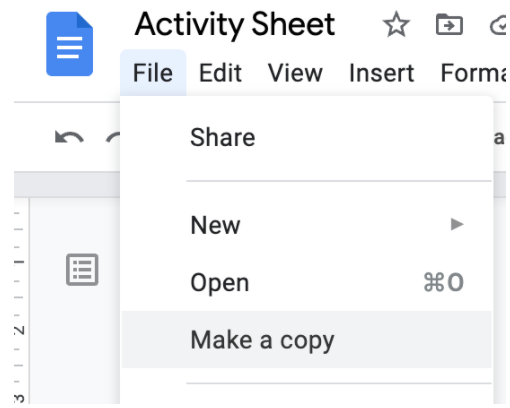Choose Make a copy
This screenshot has width=510, height=408.
(307, 340)
